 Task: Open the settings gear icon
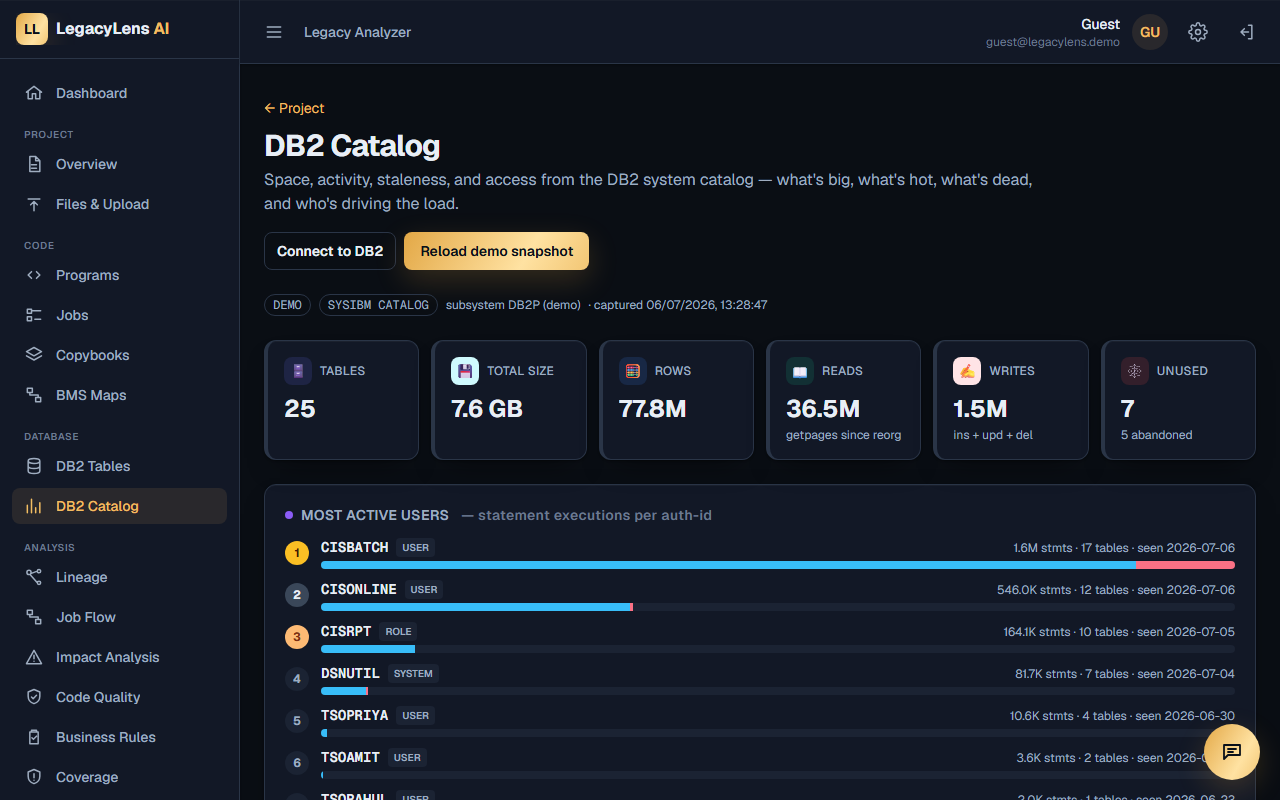click(1198, 32)
